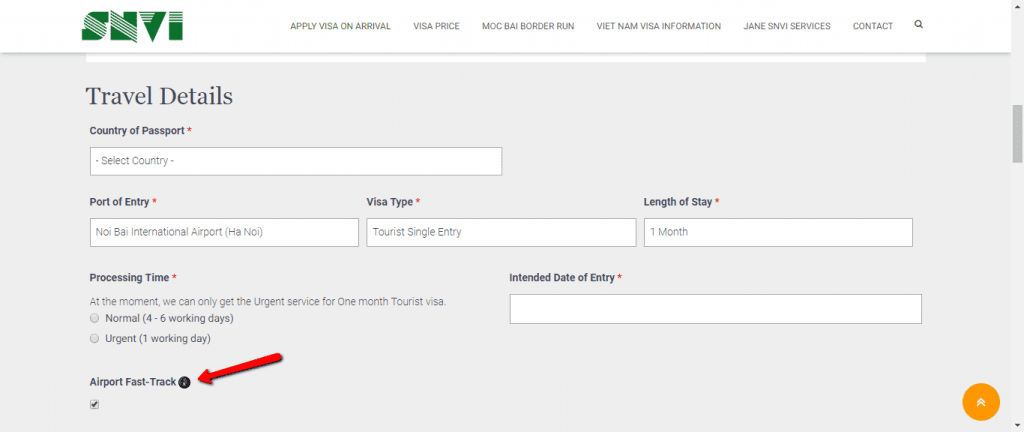Image resolution: width=1024 pixels, height=432 pixels.
Task: Click the Intended Date of Entry field
Action: (x=716, y=309)
